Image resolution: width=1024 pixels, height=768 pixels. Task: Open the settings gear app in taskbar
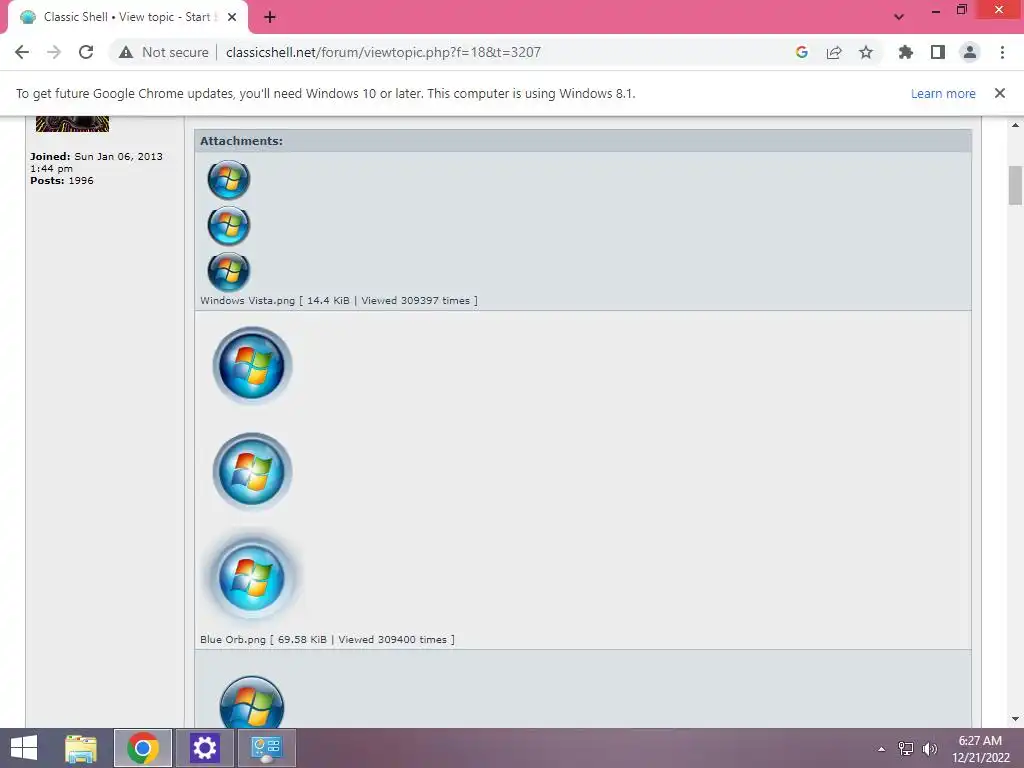point(204,748)
